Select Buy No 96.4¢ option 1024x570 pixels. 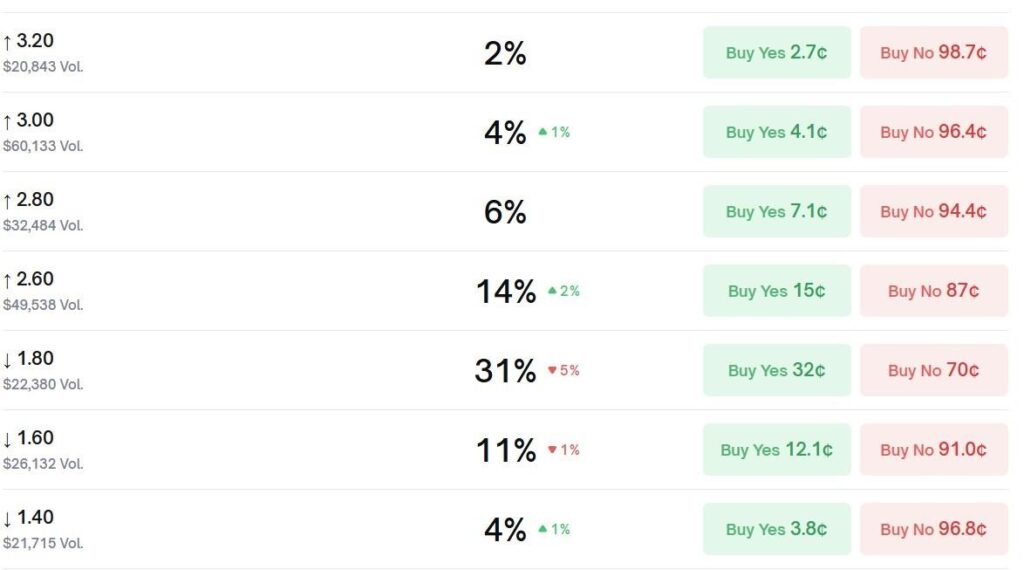[933, 132]
